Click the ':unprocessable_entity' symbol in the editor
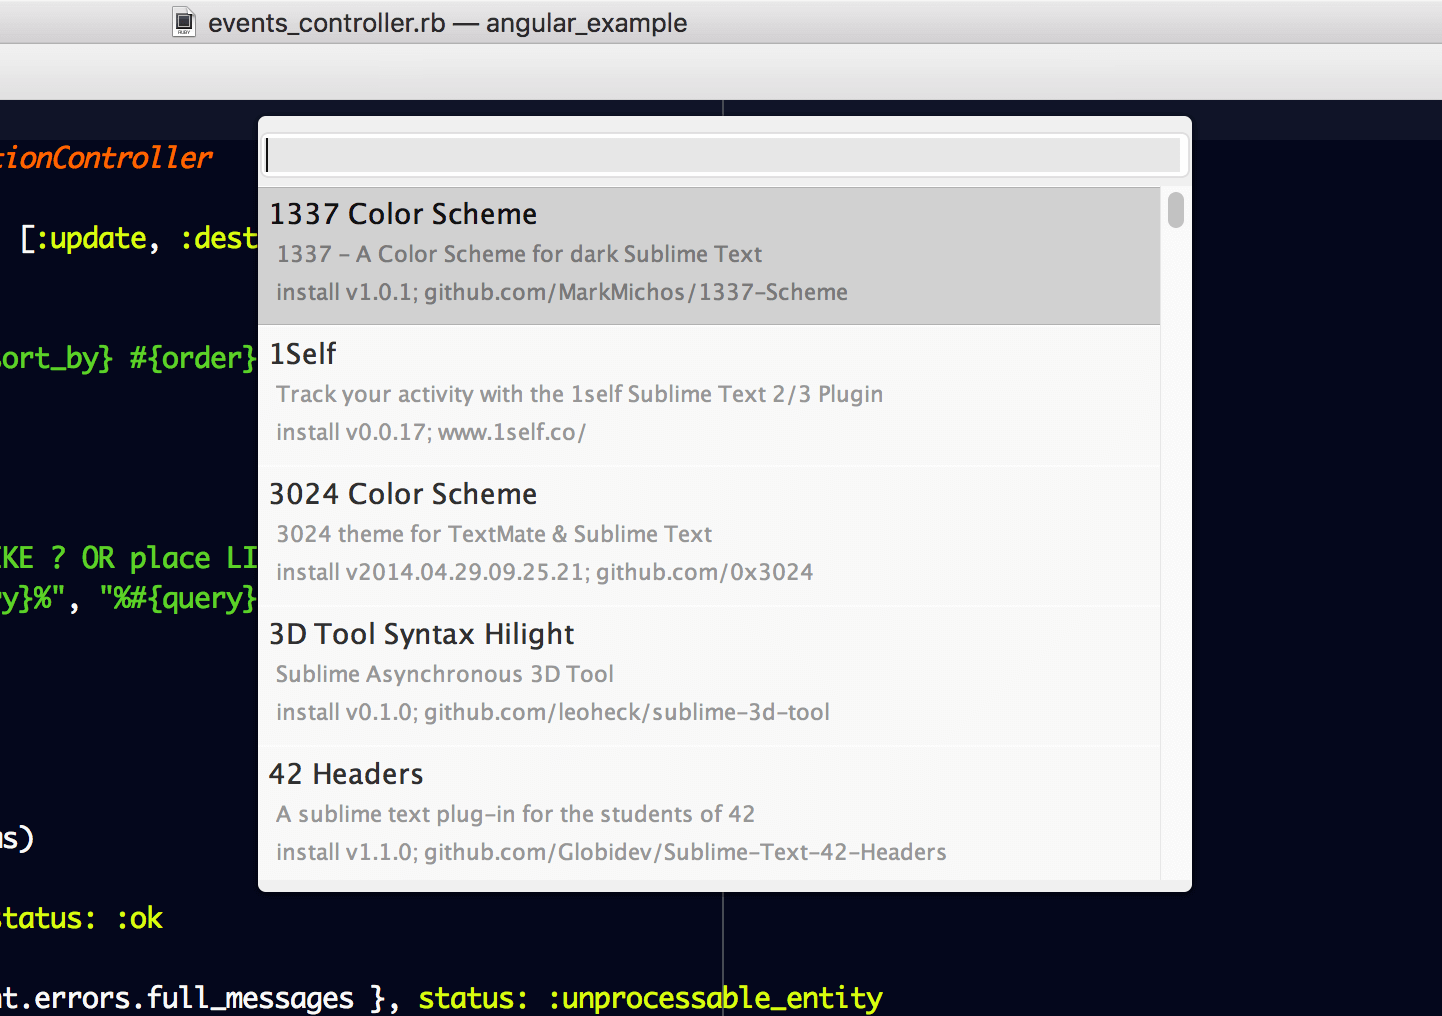The height and width of the screenshot is (1016, 1442). (x=715, y=998)
